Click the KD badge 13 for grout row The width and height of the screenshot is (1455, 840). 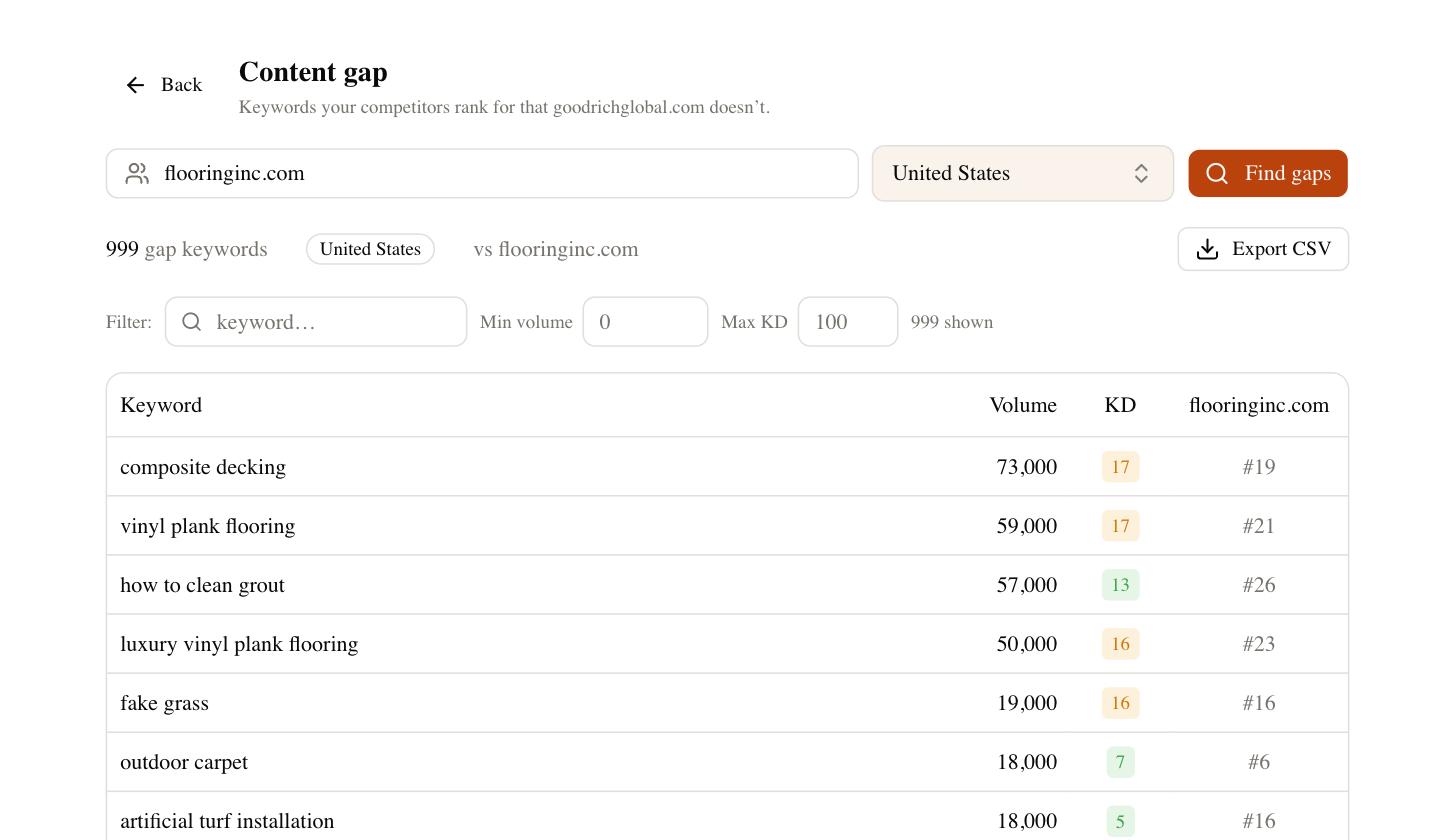pyautogui.click(x=1120, y=585)
